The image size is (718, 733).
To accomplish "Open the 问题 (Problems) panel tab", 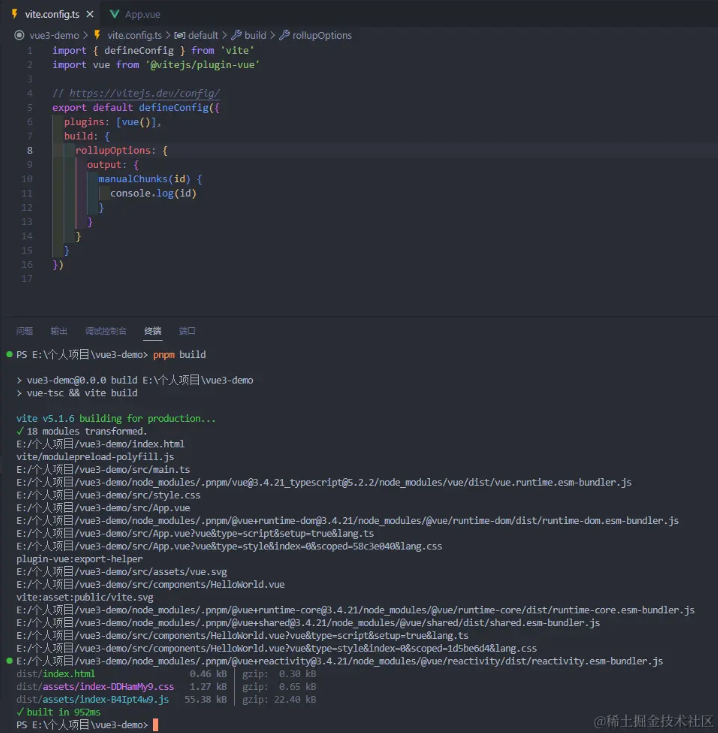I will pyautogui.click(x=24, y=331).
